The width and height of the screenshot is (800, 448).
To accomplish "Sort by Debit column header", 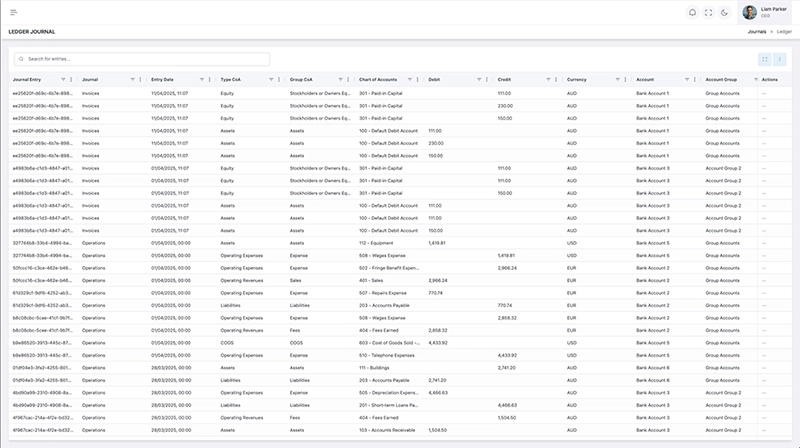I will (434, 80).
